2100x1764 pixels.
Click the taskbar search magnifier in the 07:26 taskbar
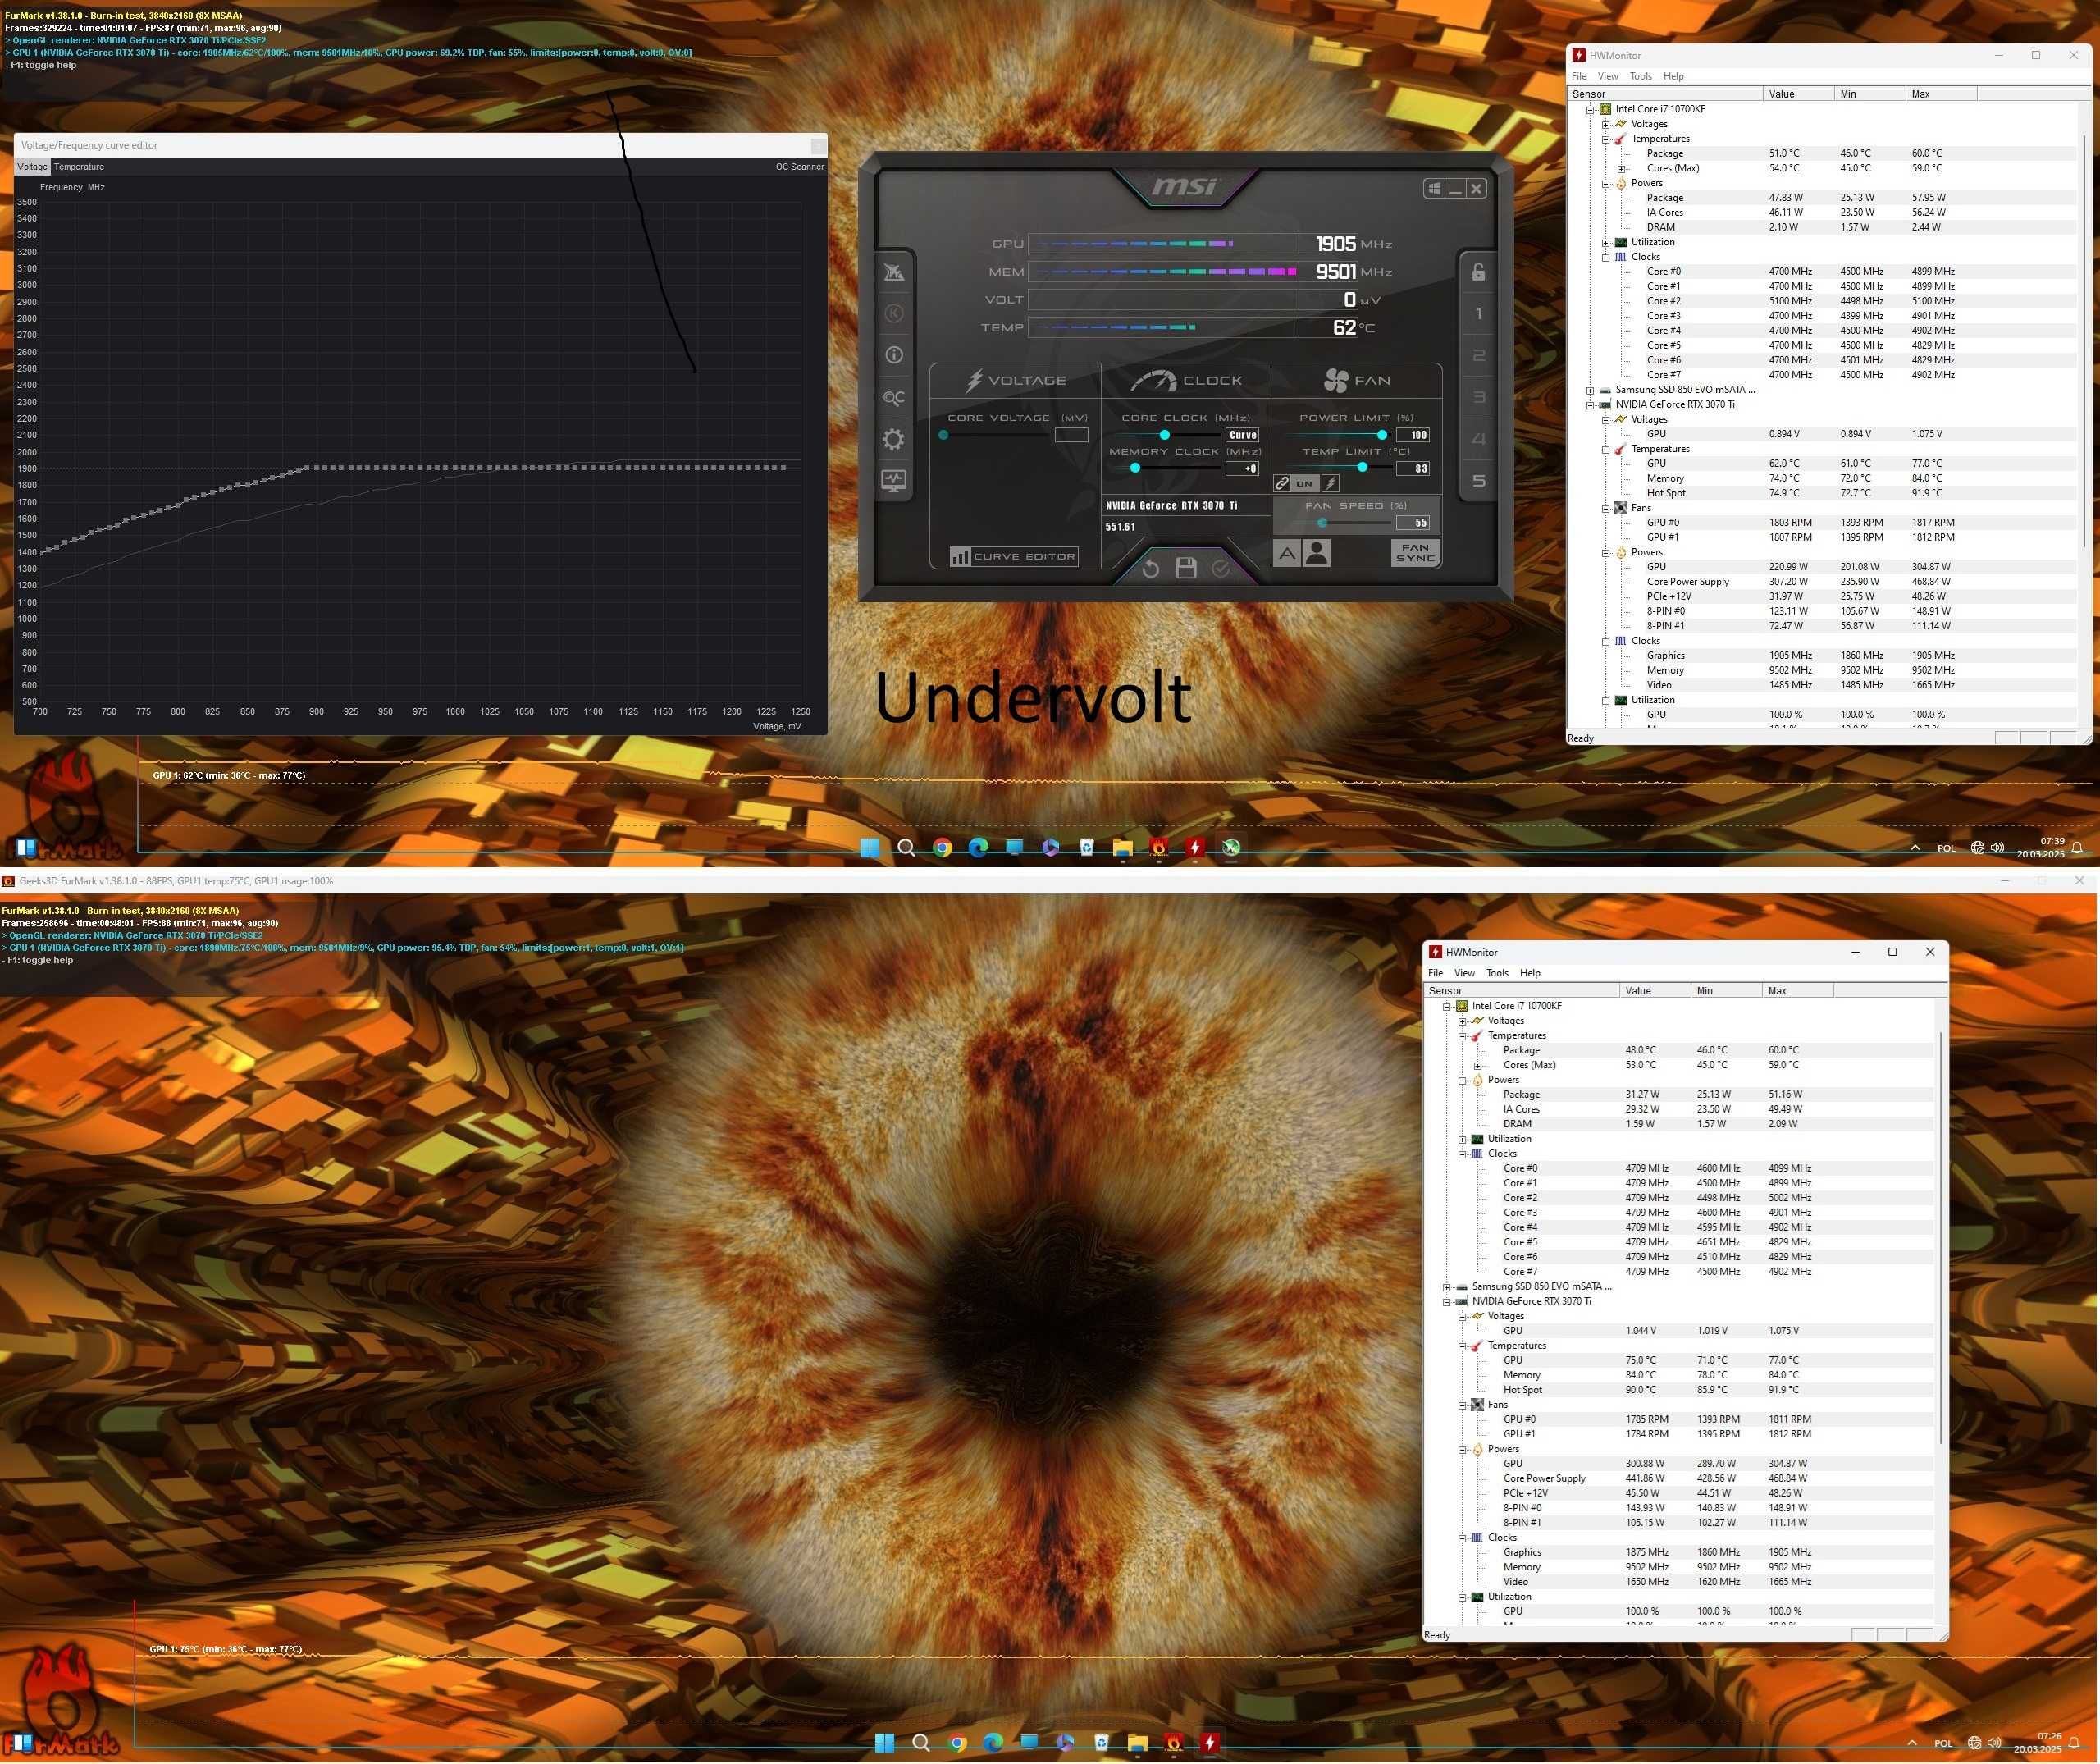click(x=921, y=1743)
